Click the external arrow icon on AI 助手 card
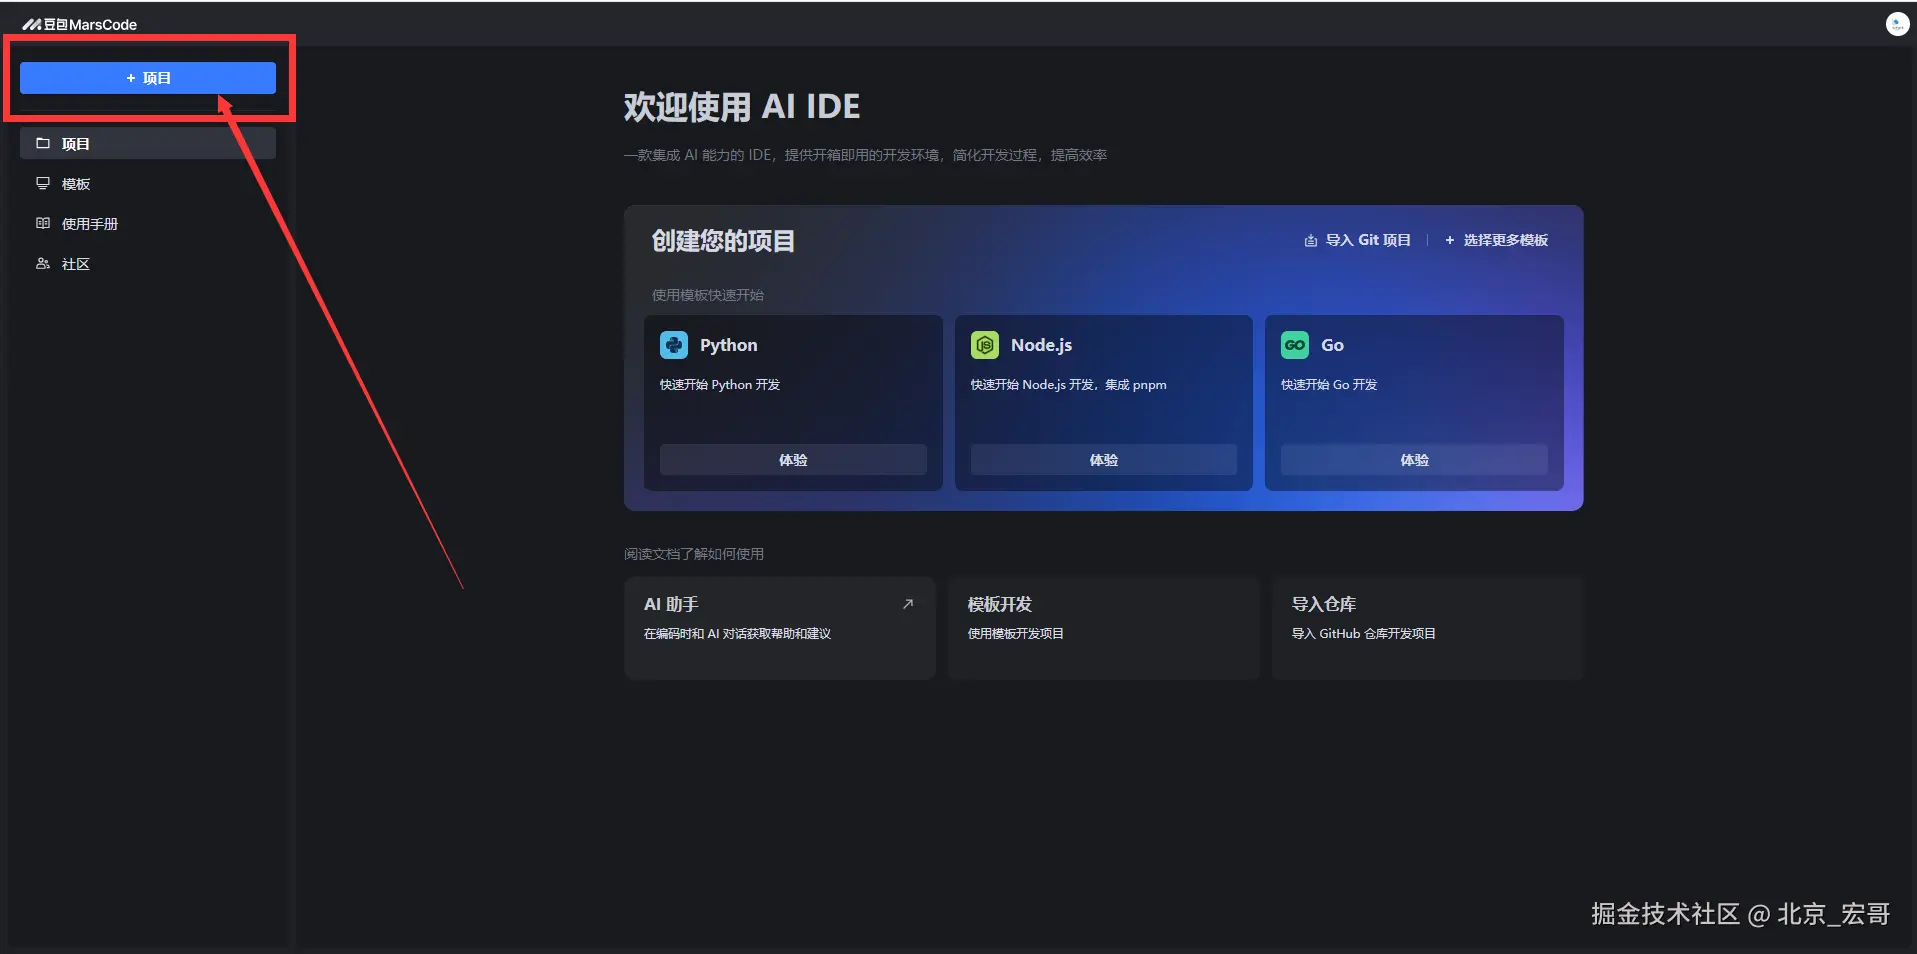The image size is (1917, 954). (x=908, y=604)
